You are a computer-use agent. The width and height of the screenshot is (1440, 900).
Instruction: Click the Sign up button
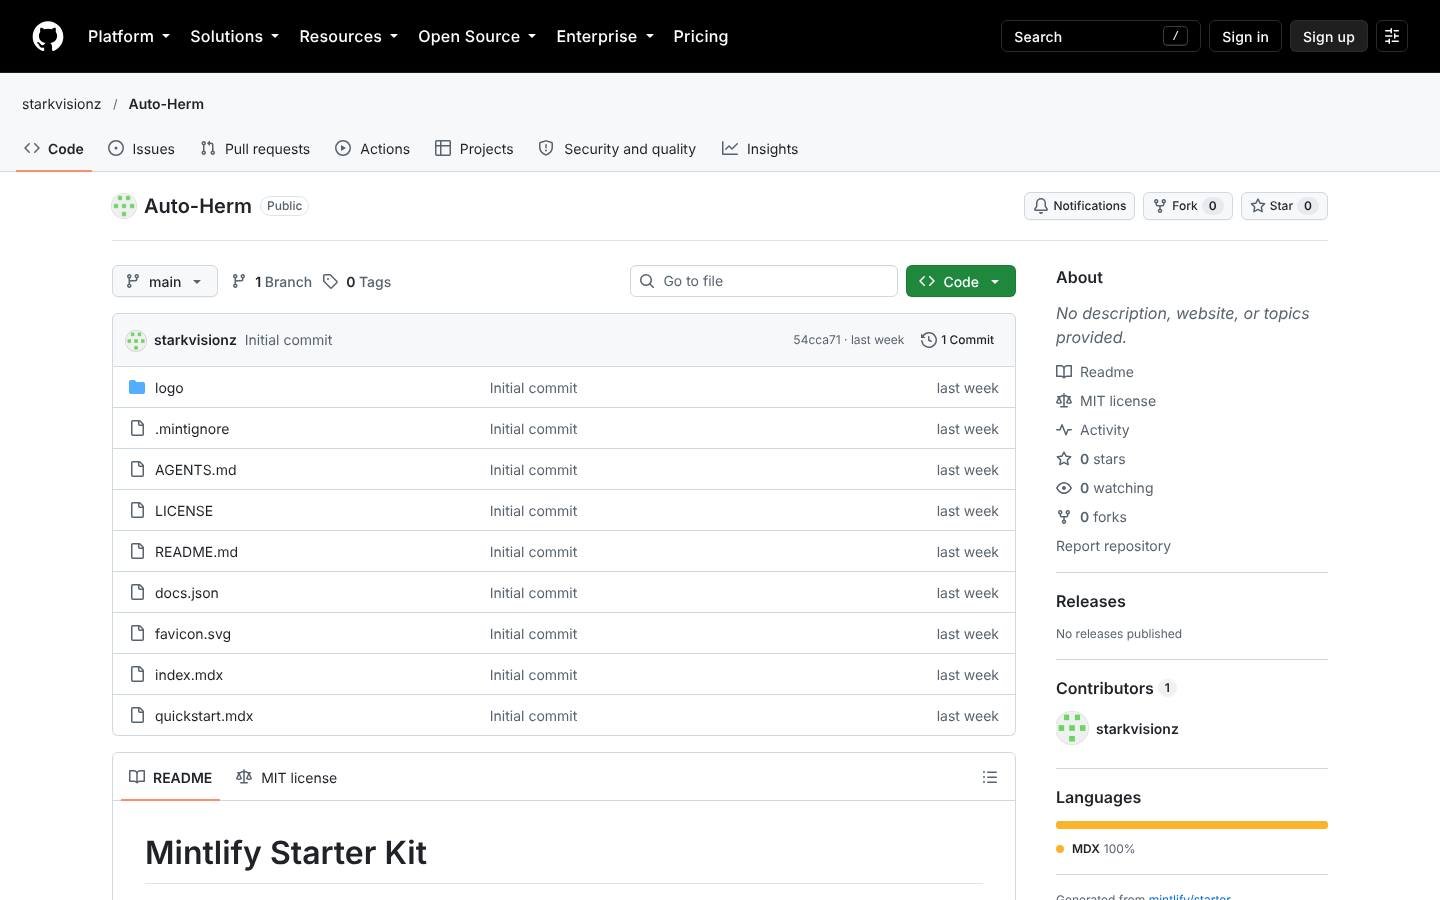pyautogui.click(x=1328, y=36)
